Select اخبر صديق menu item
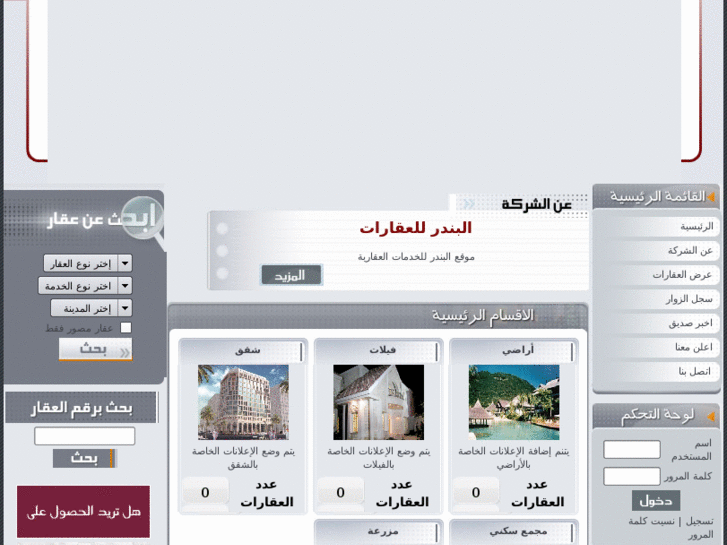Image resolution: width=727 pixels, height=545 pixels. (690, 323)
